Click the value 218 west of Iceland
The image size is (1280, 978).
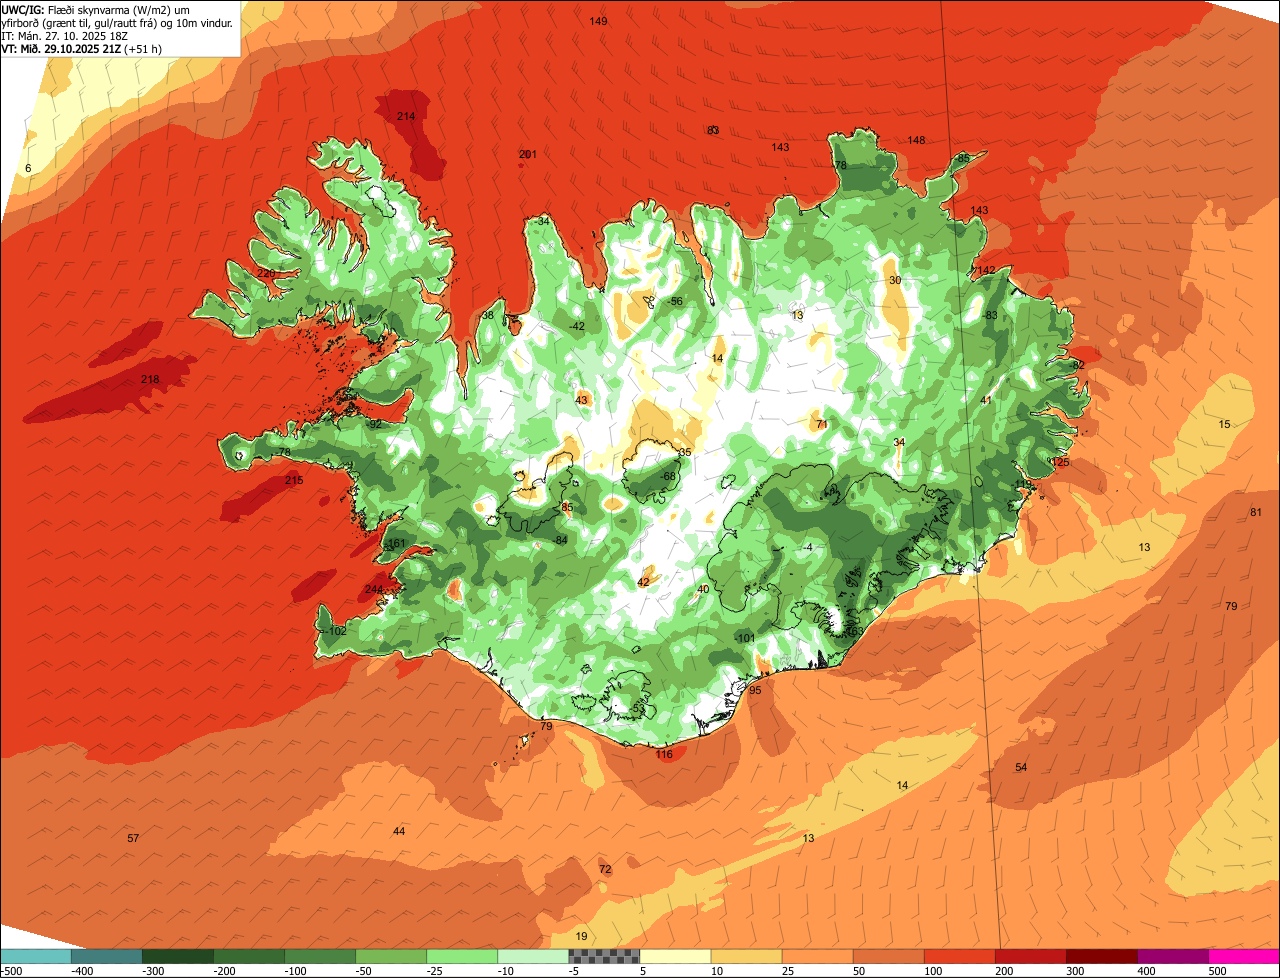[150, 379]
